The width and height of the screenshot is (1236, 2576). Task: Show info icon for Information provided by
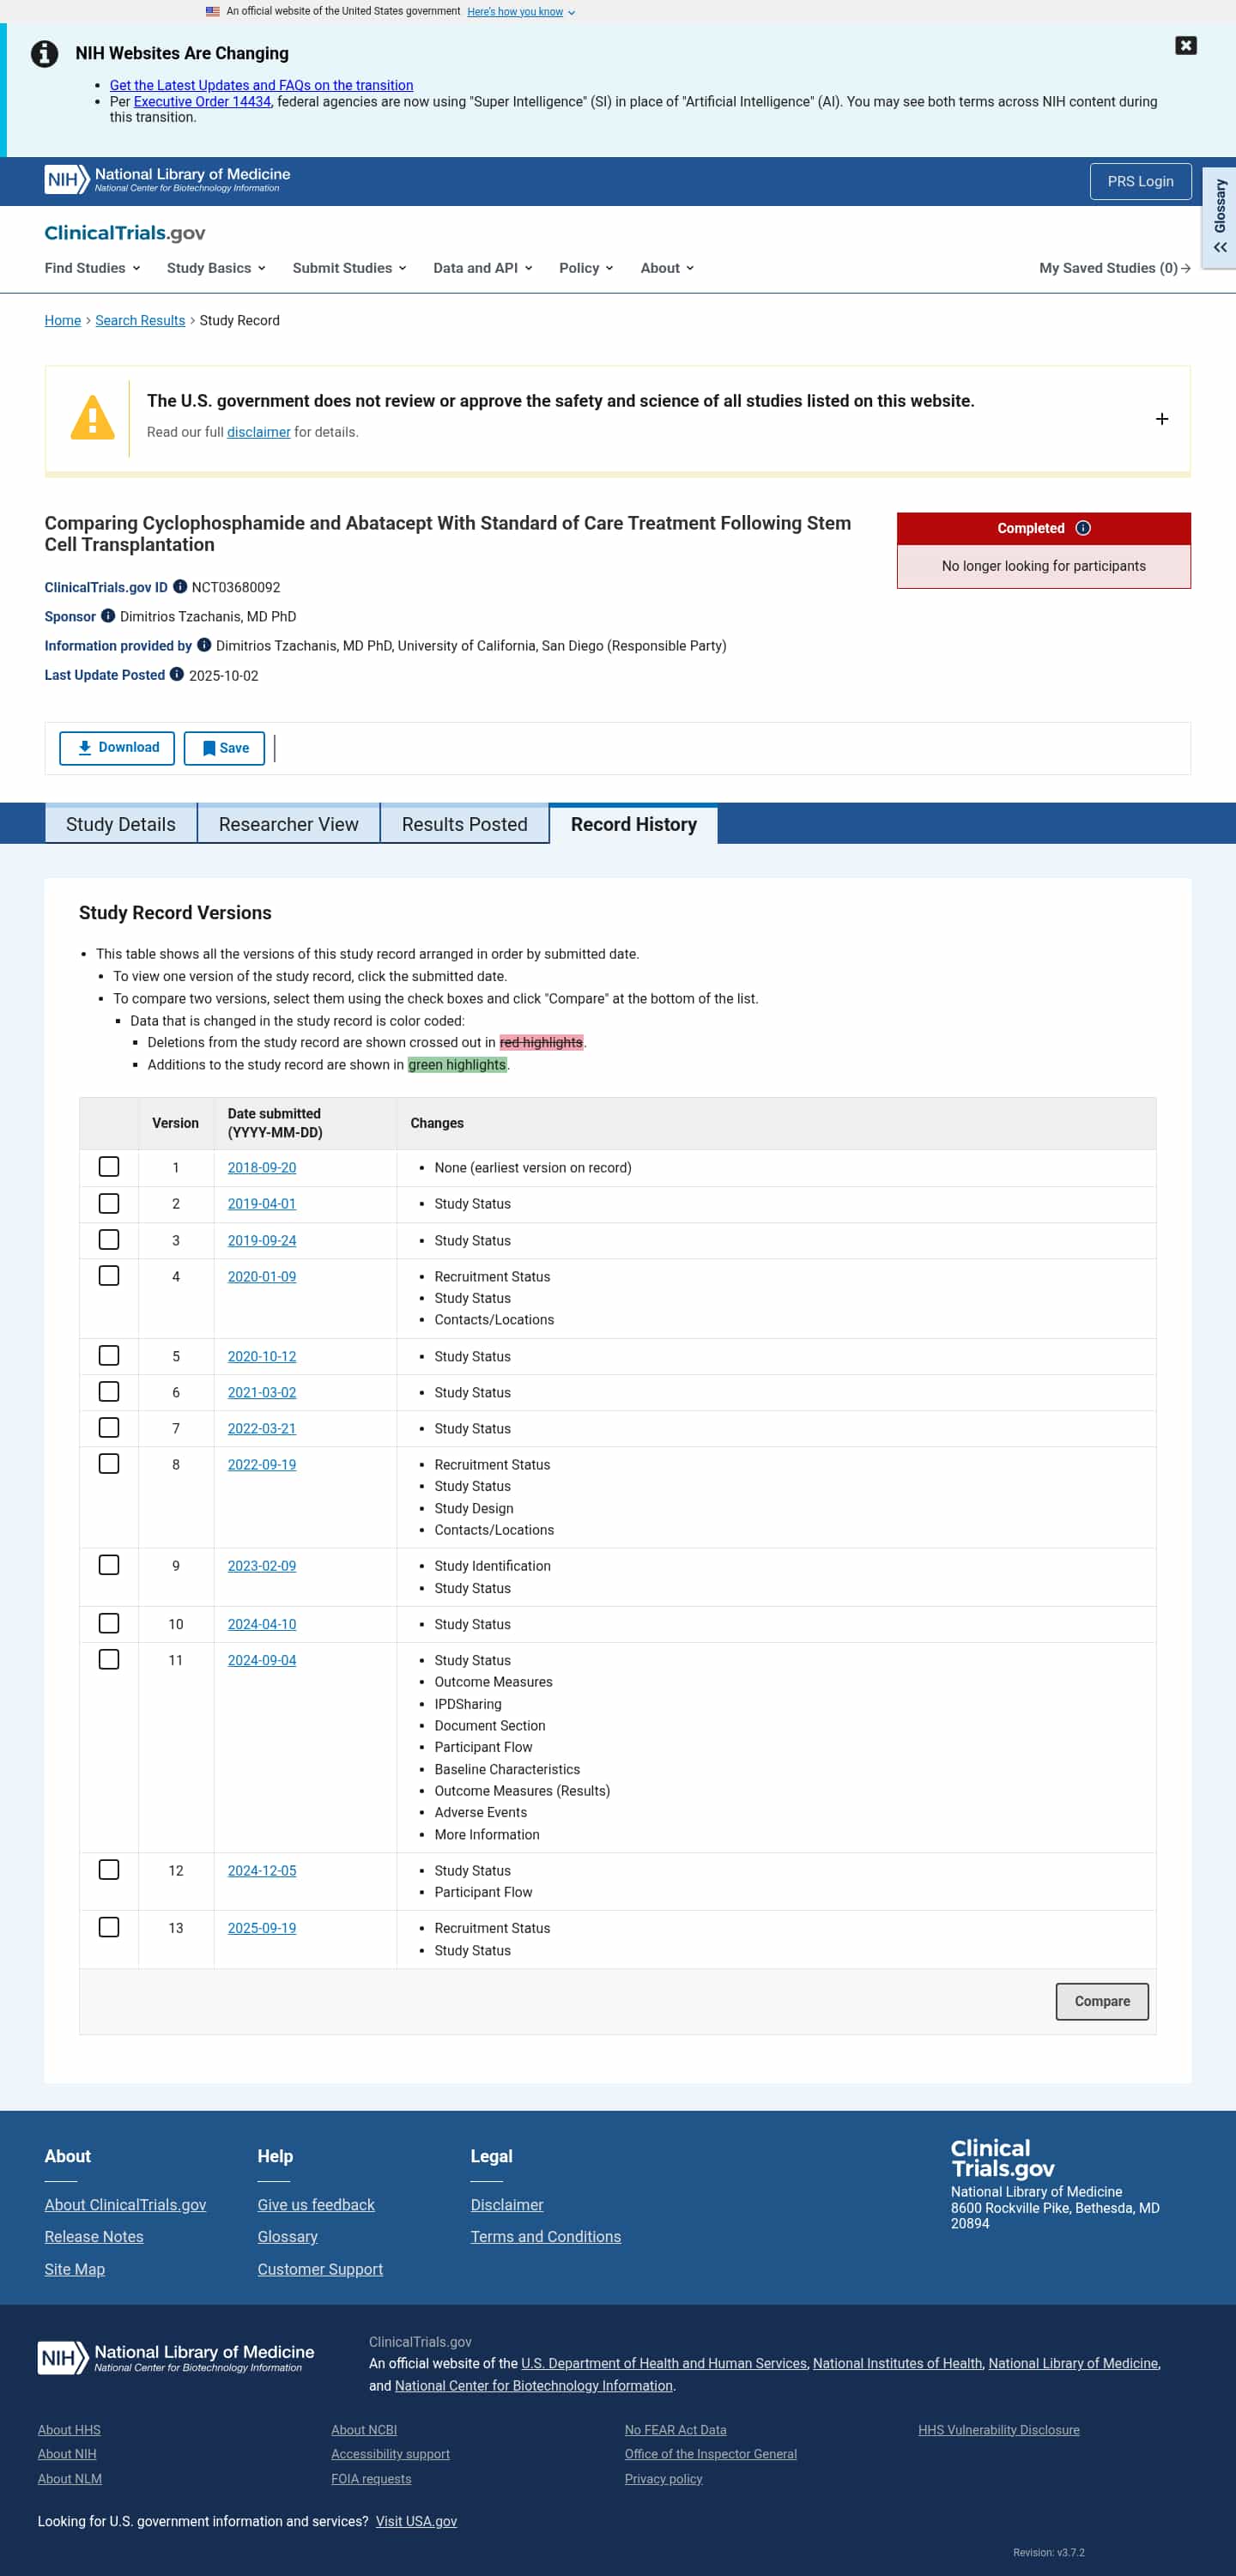[204, 645]
